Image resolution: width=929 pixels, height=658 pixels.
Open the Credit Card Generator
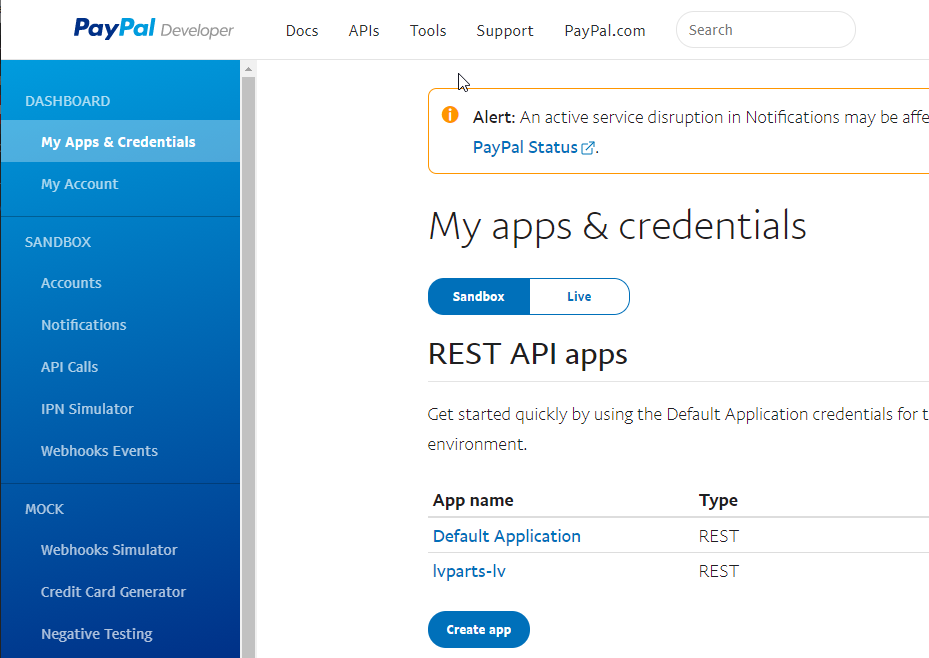tap(113, 592)
